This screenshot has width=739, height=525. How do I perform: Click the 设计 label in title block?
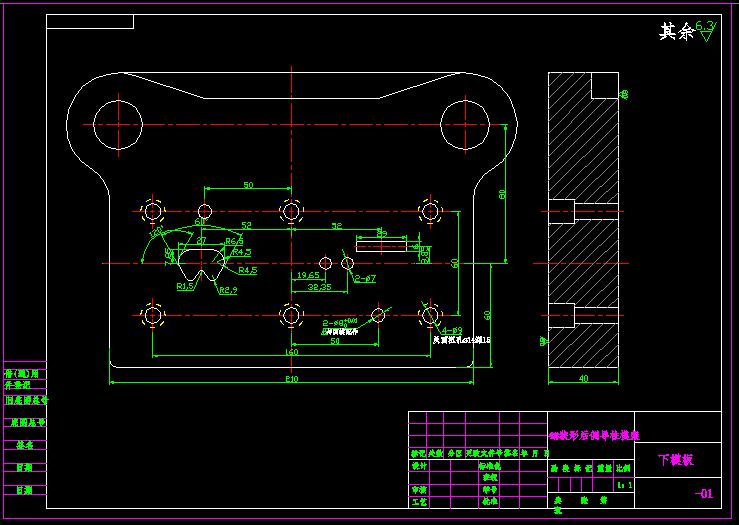point(419,466)
